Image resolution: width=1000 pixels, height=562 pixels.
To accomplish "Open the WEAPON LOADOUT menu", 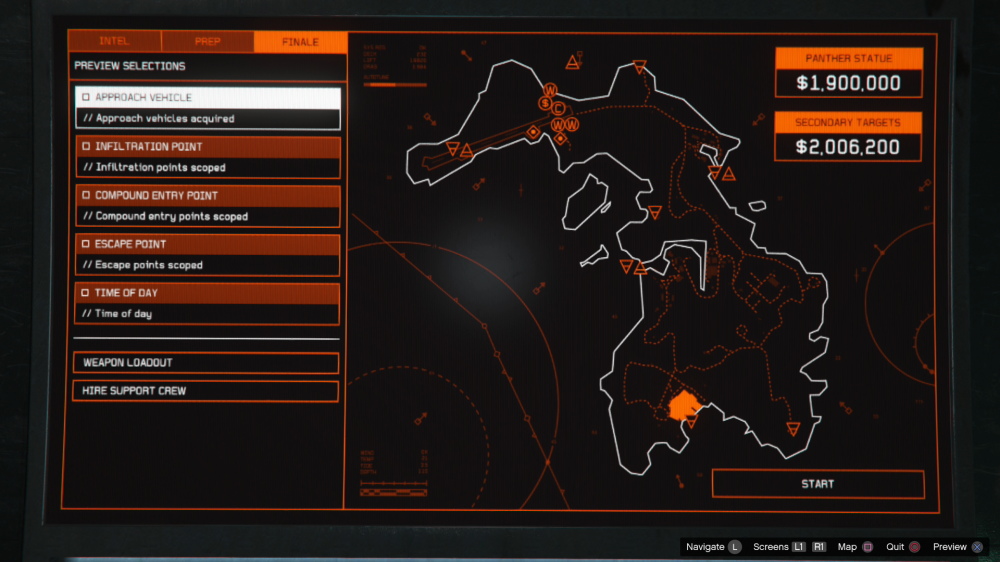I will point(206,362).
